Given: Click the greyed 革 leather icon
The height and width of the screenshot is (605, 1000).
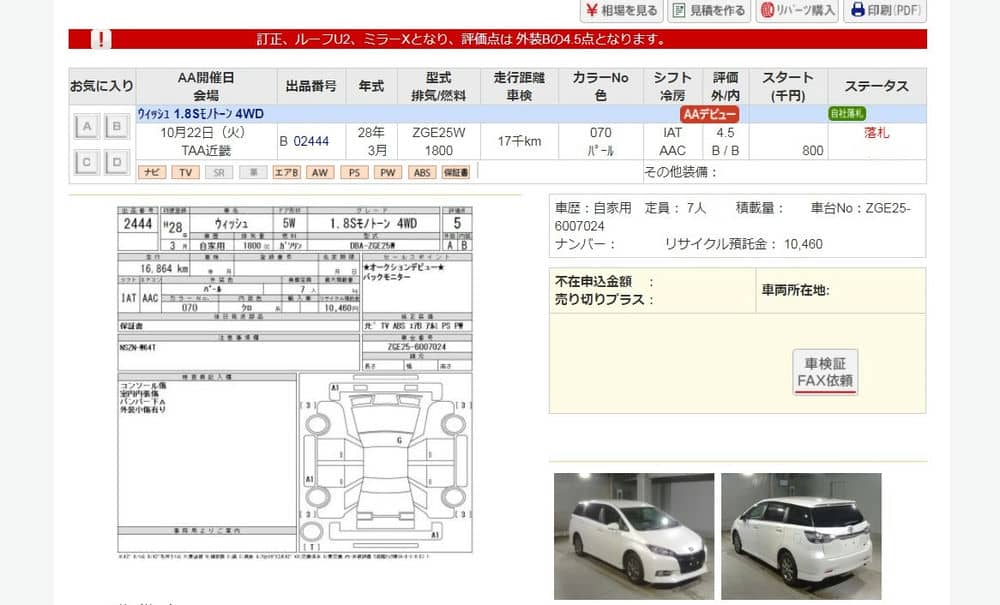Looking at the screenshot, I should tap(253, 172).
